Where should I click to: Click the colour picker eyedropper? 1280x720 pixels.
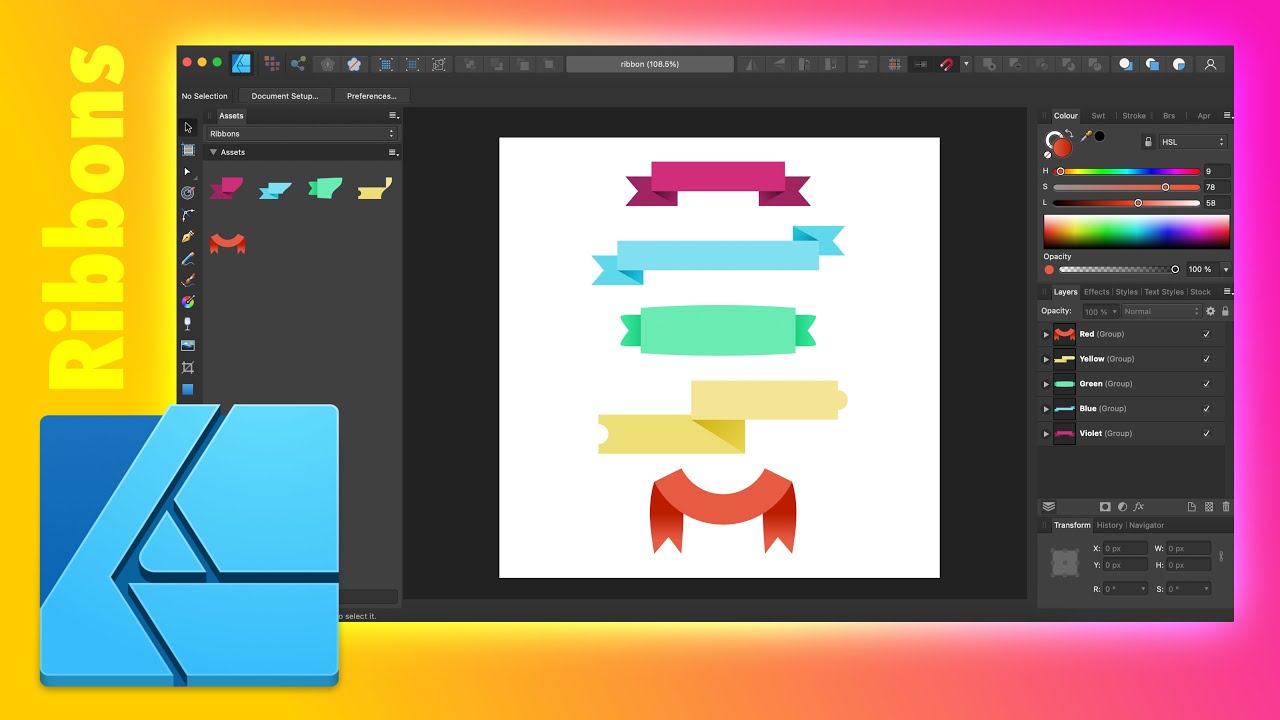coord(1086,136)
